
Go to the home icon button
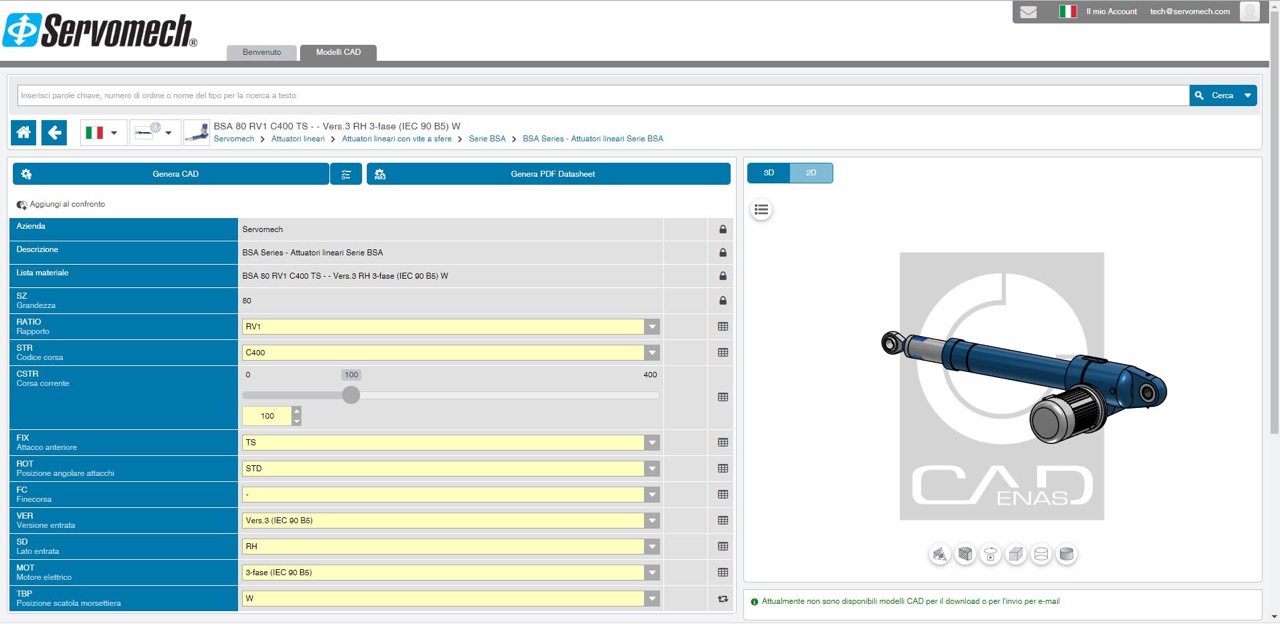(x=24, y=132)
